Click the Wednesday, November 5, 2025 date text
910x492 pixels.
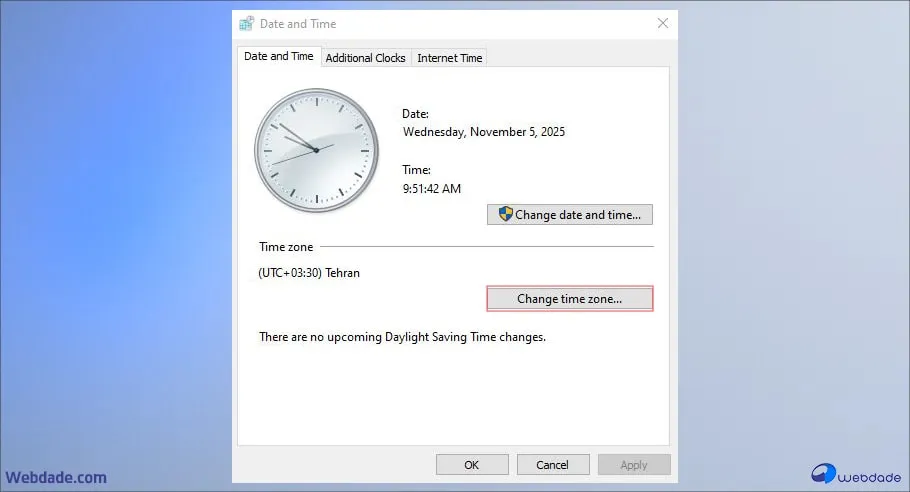click(x=484, y=132)
